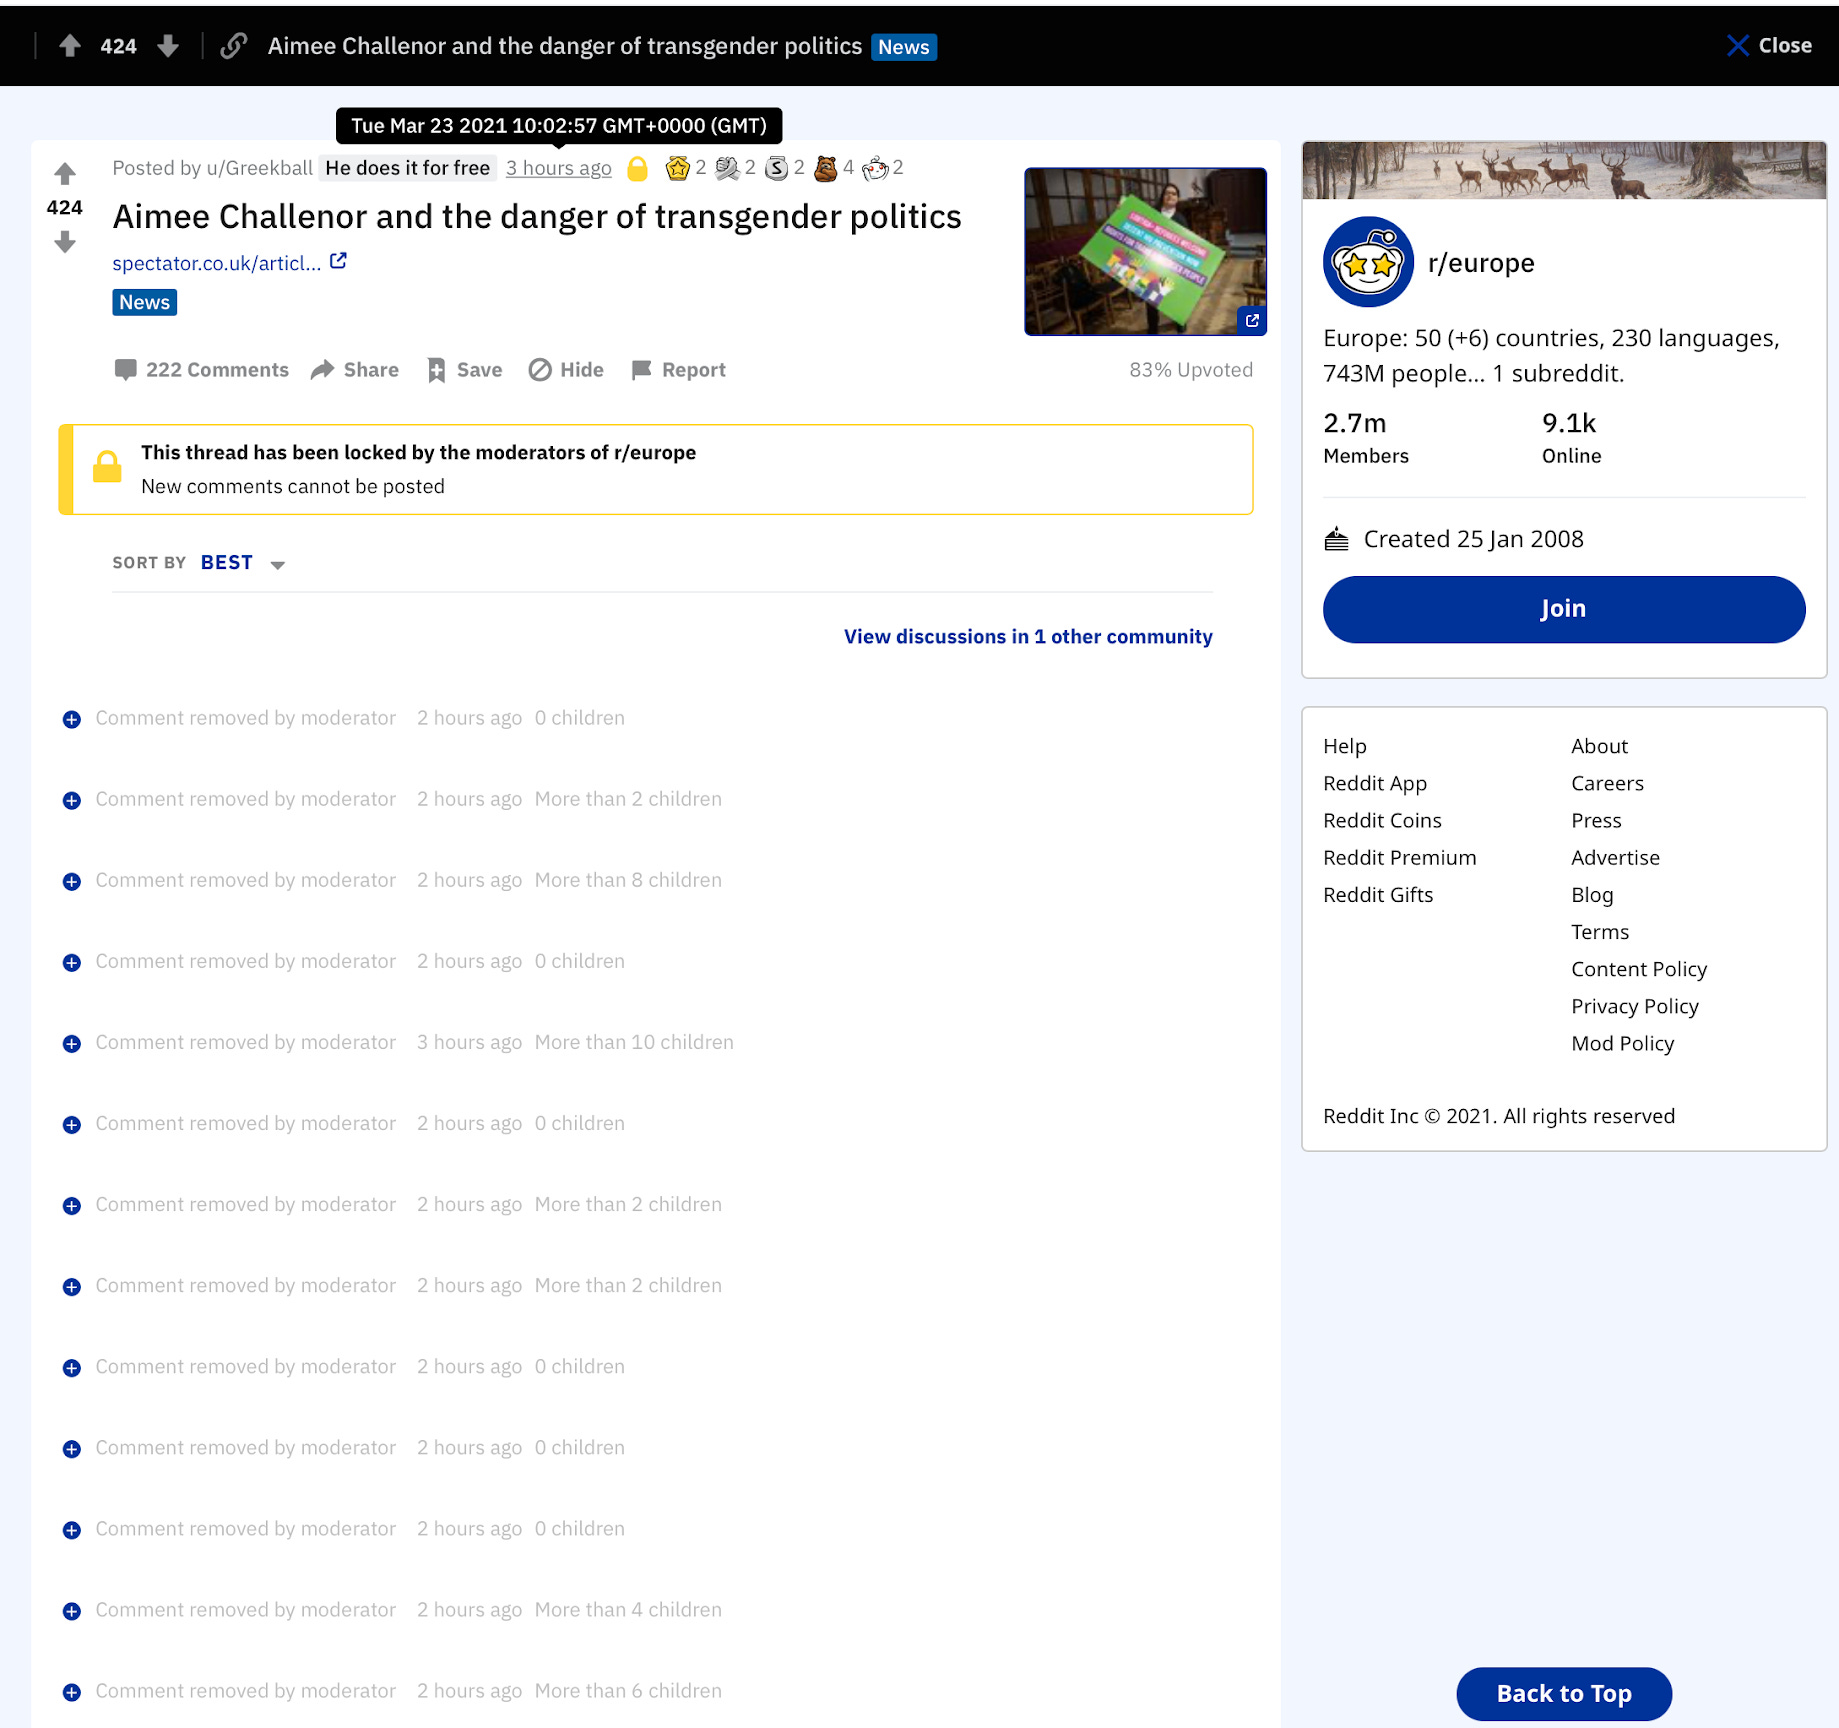1839x1728 pixels.
Task: Click the News flair in the header
Action: coord(904,47)
